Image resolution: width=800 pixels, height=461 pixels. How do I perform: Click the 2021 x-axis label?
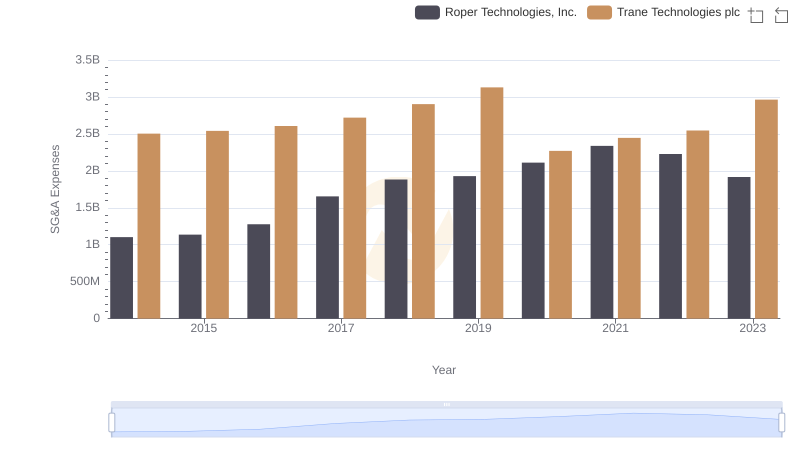click(615, 328)
